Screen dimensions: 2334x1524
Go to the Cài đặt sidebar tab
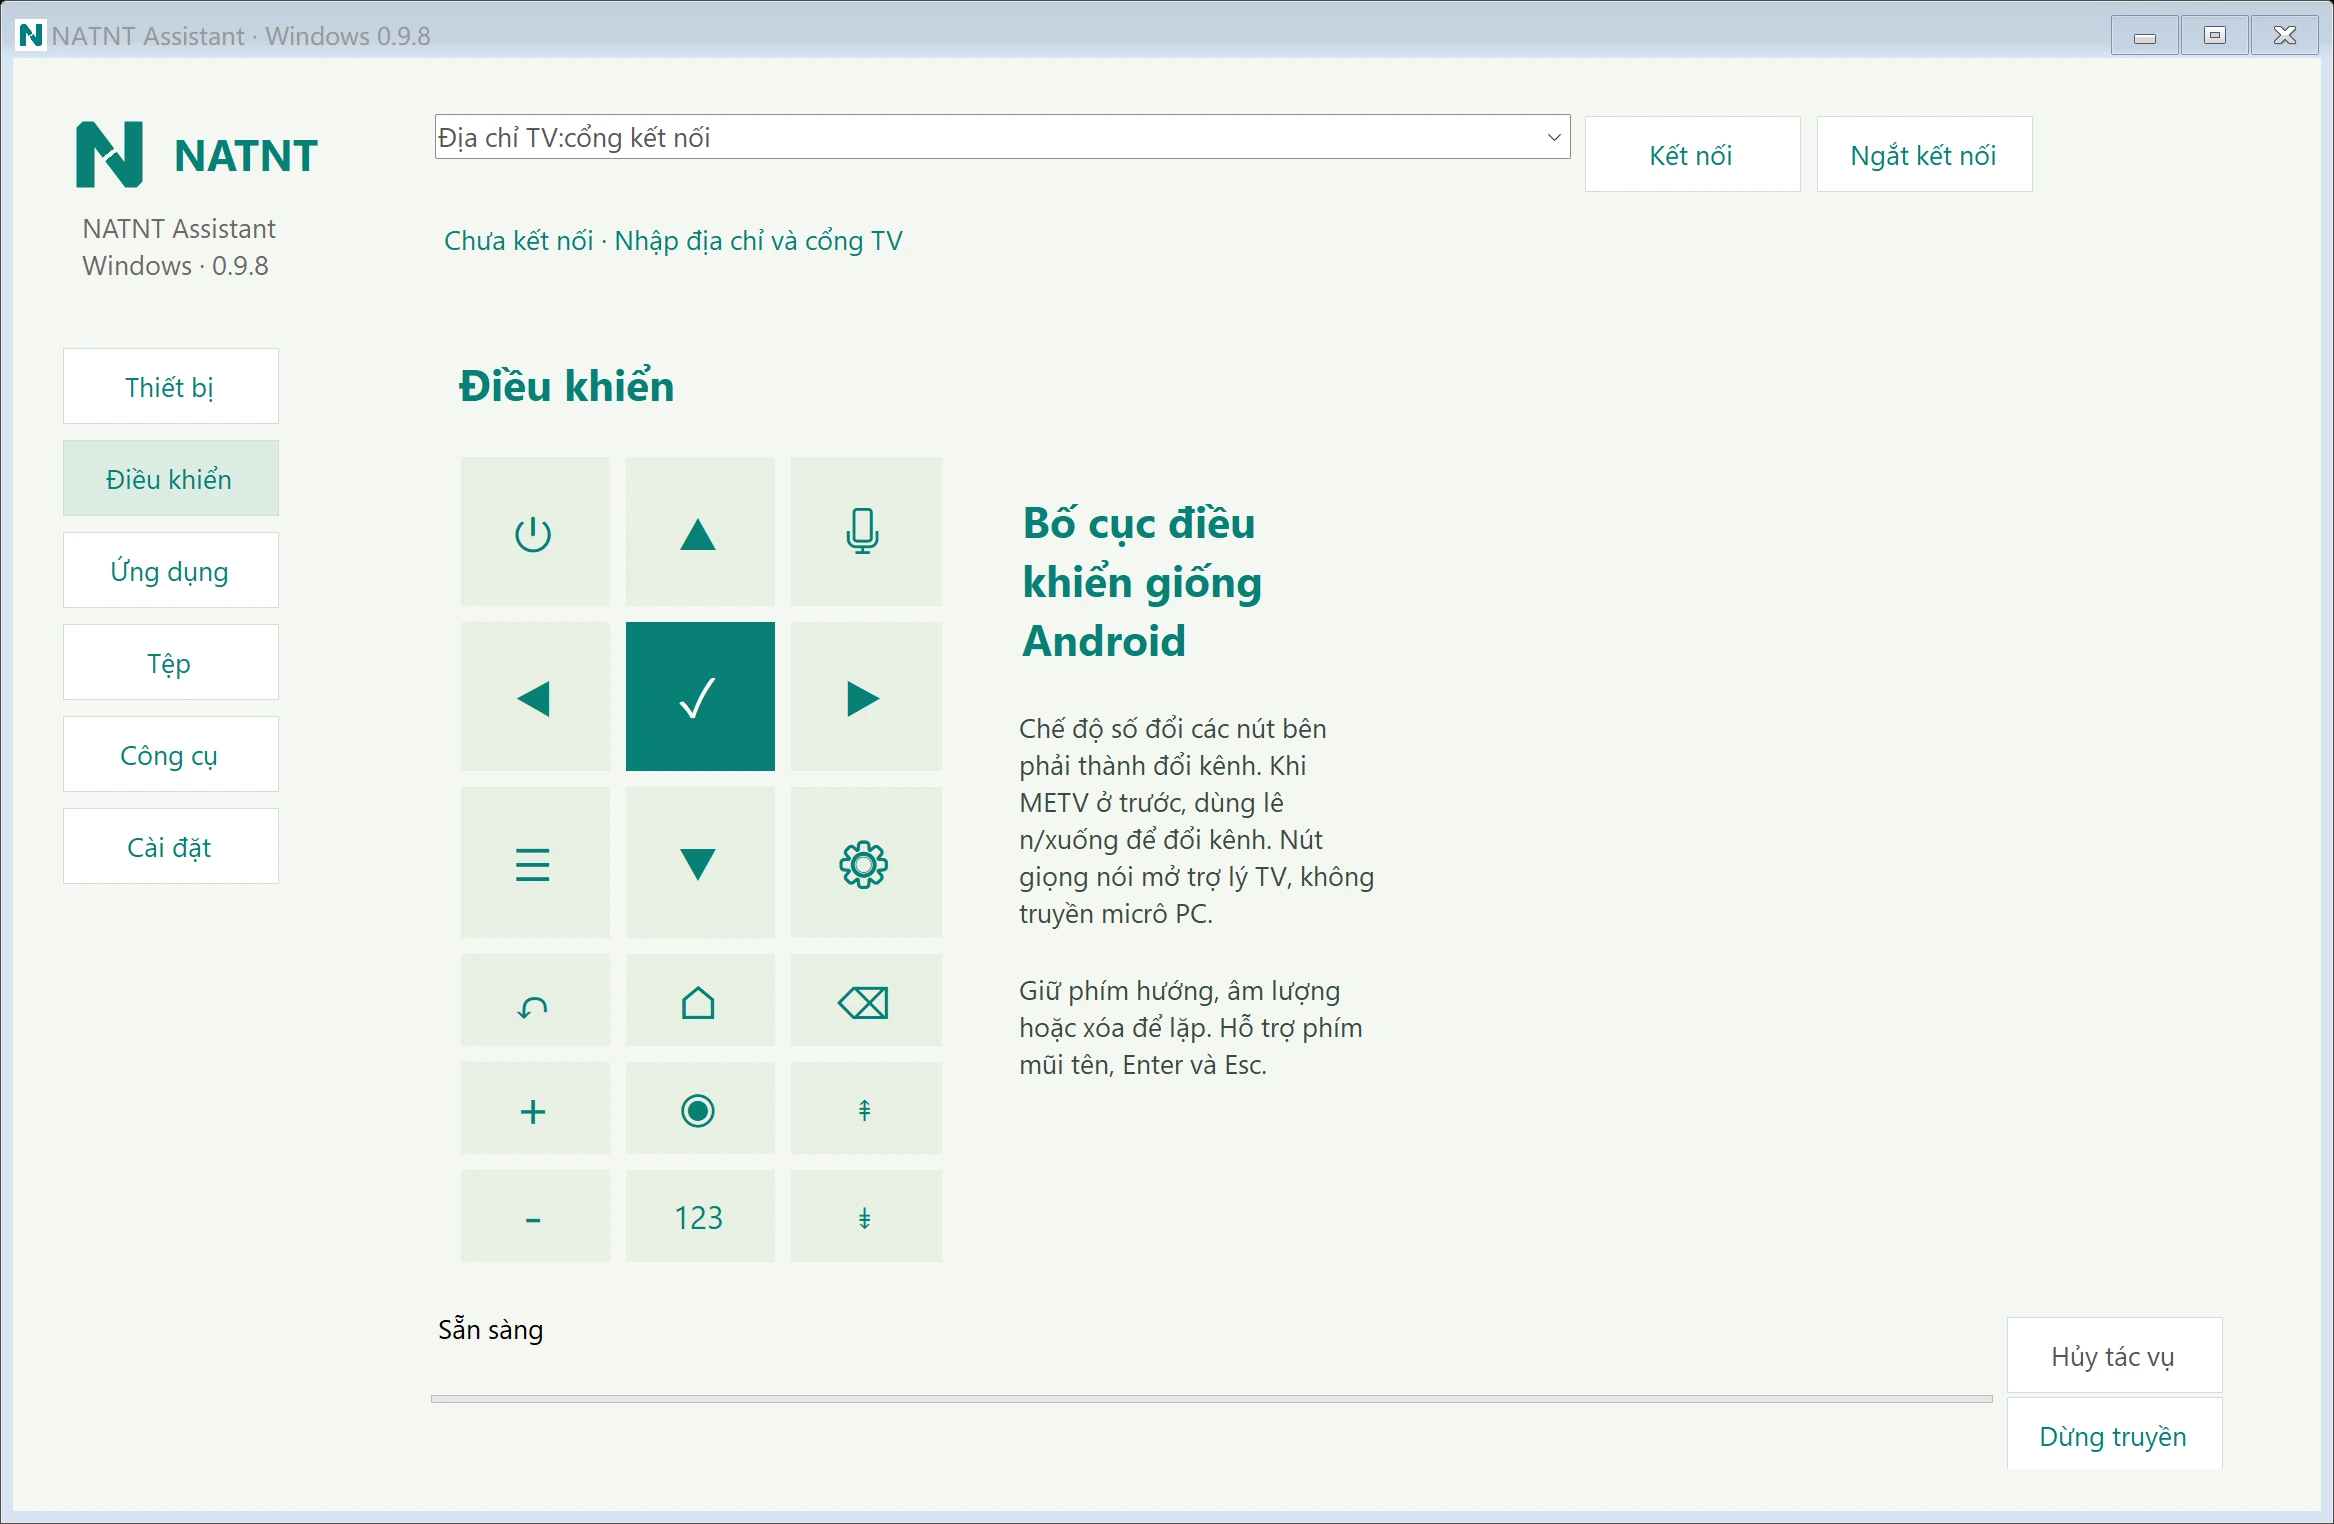(x=170, y=846)
